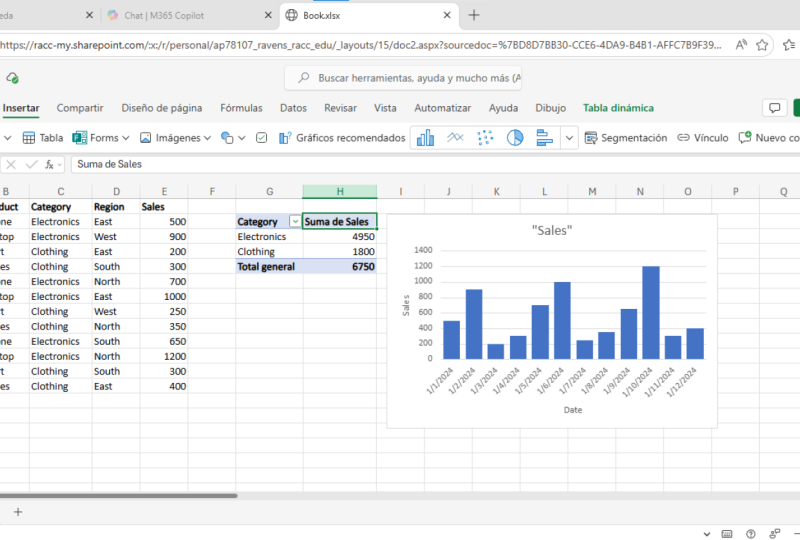This screenshot has width=800, height=540.
Task: Open the Tabla dinámica tab
Action: tap(618, 108)
